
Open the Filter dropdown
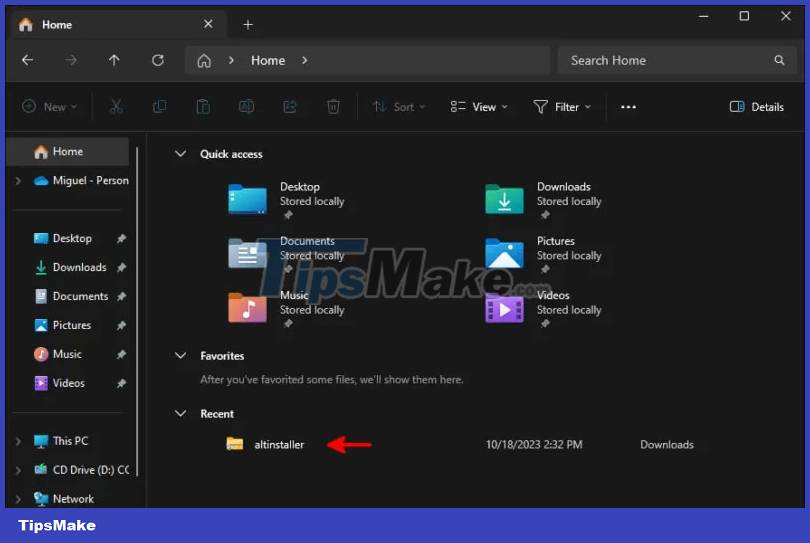coord(562,107)
